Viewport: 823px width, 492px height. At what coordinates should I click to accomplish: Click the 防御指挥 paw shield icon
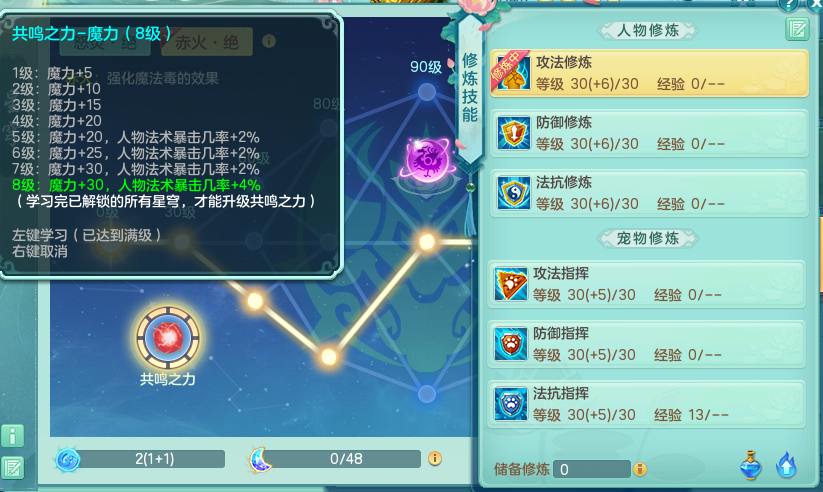[x=511, y=344]
